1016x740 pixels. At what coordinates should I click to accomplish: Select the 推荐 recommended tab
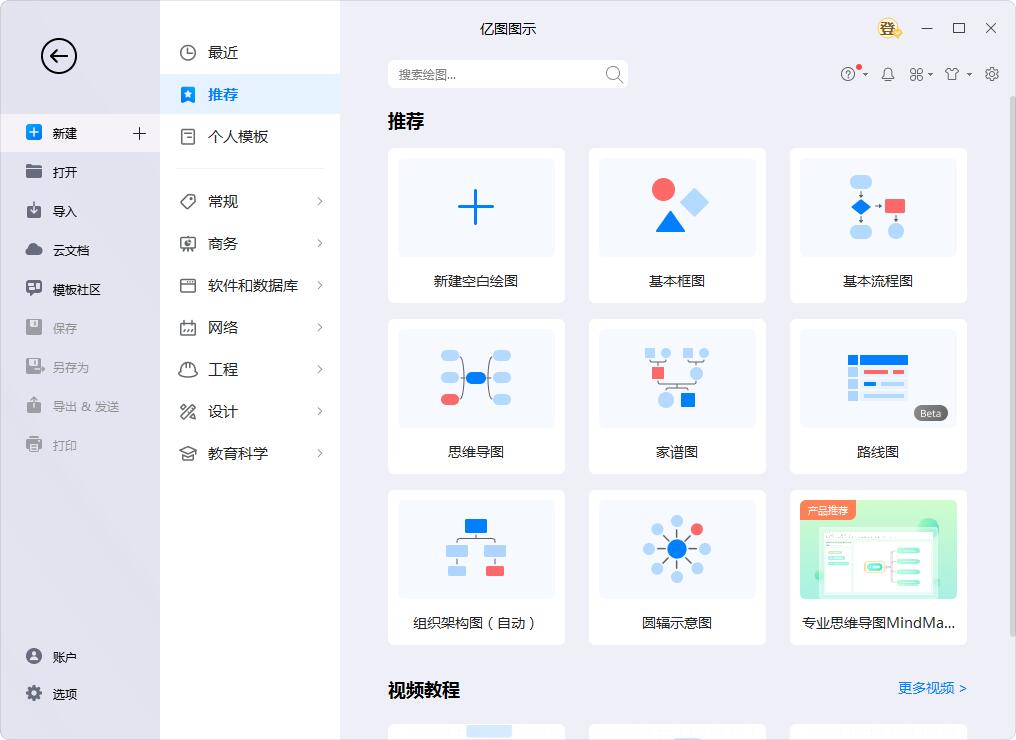coord(250,95)
